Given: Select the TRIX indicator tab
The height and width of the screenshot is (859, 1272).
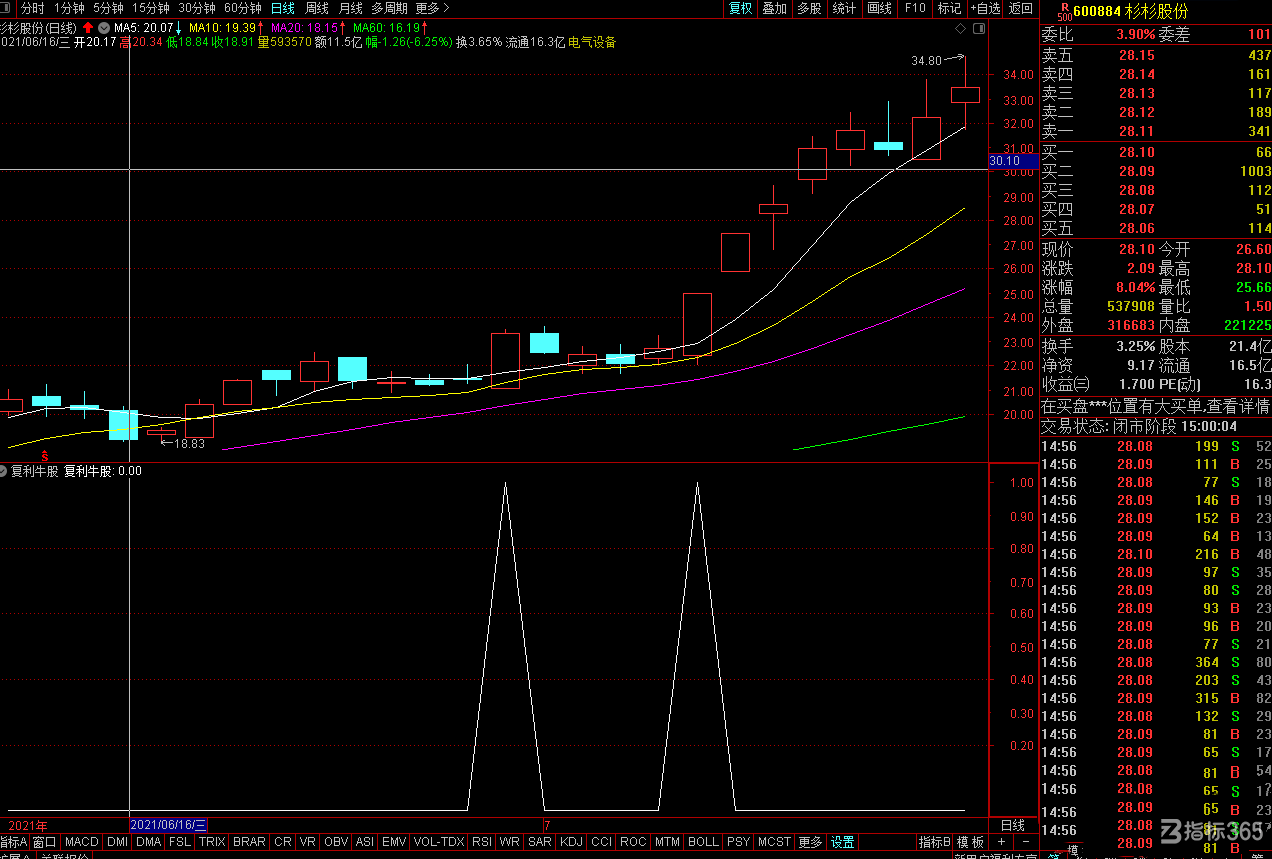Looking at the screenshot, I should [x=212, y=842].
